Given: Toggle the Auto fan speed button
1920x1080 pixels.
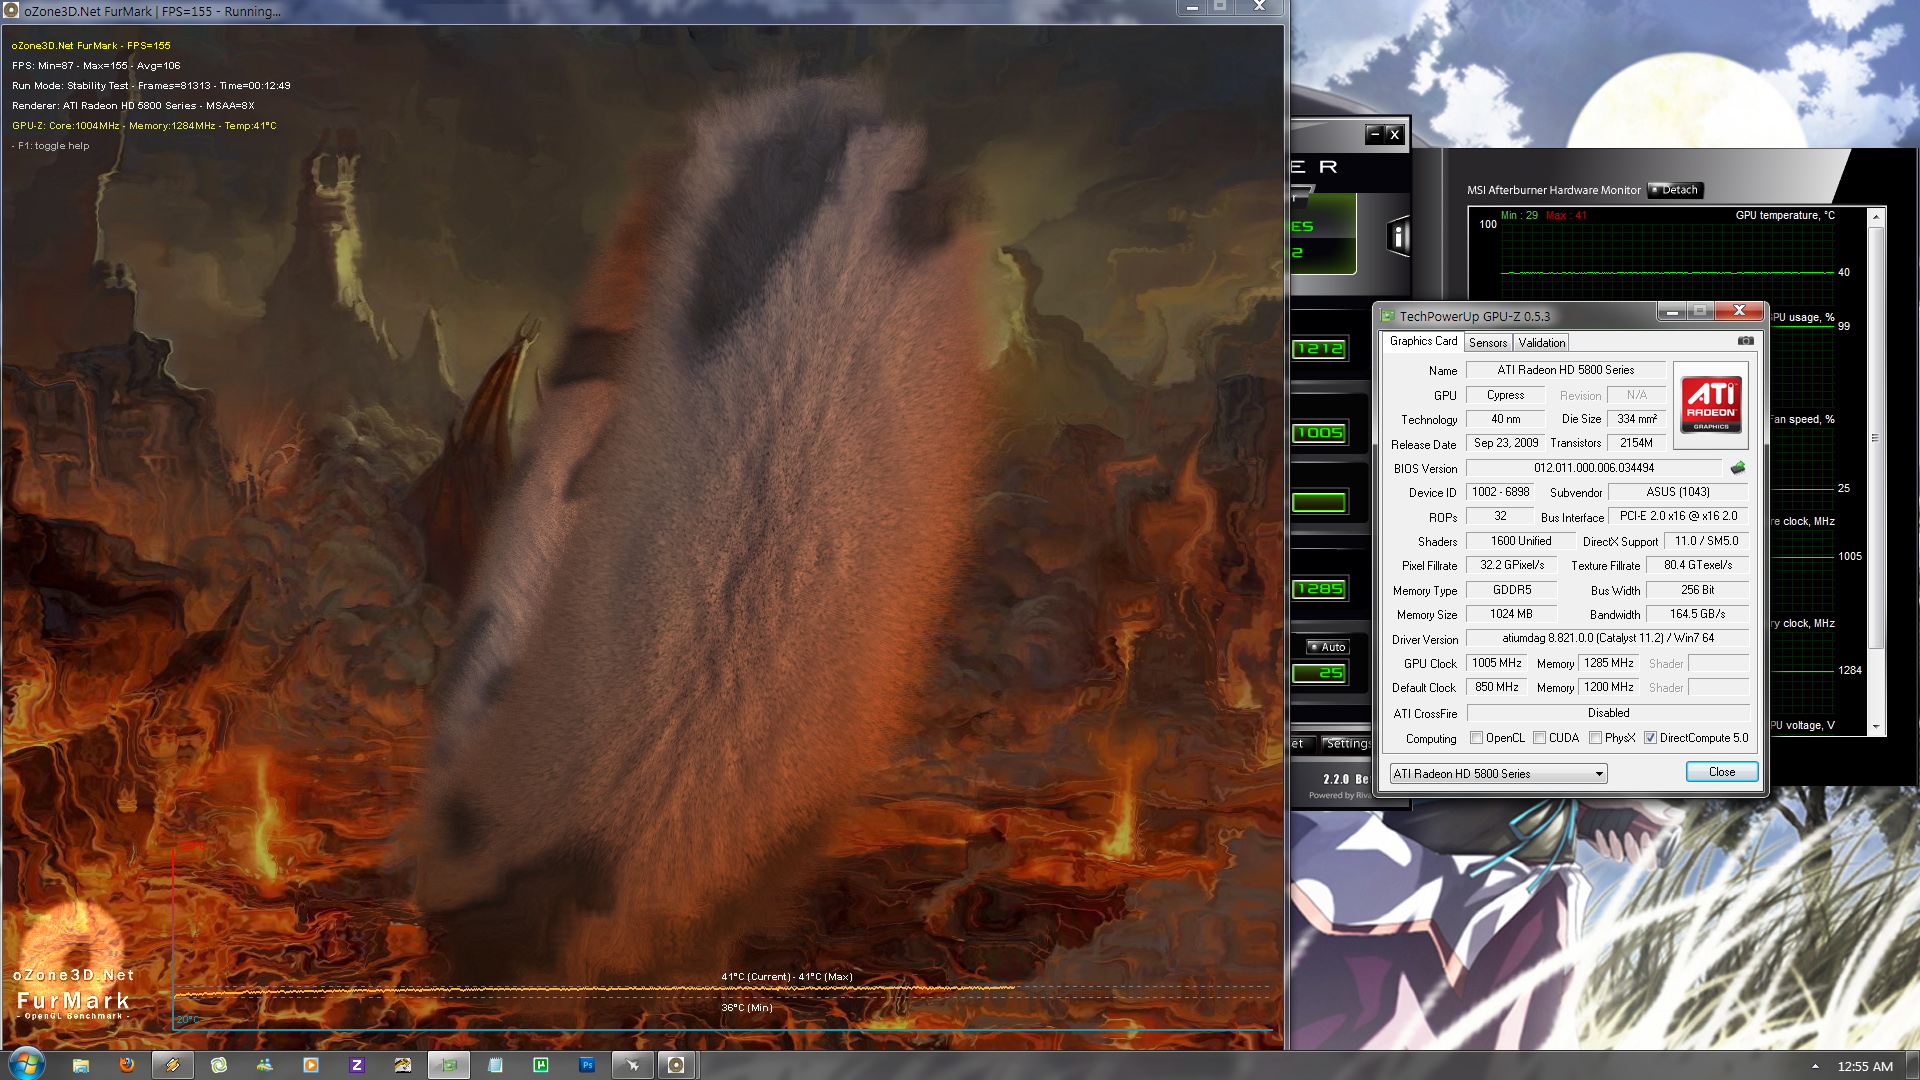Looking at the screenshot, I should tap(1328, 647).
